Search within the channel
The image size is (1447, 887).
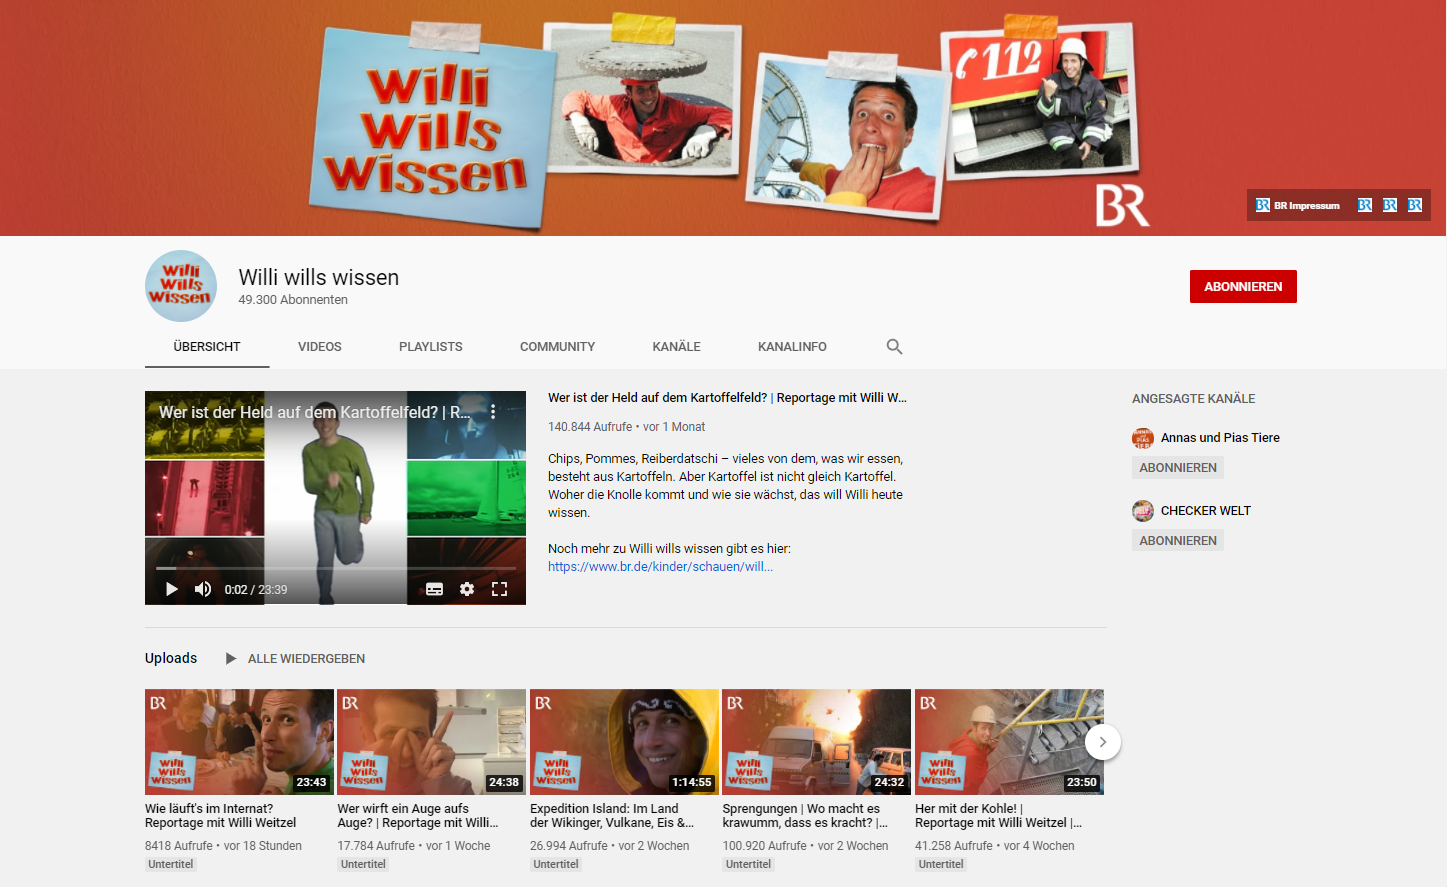(x=895, y=346)
